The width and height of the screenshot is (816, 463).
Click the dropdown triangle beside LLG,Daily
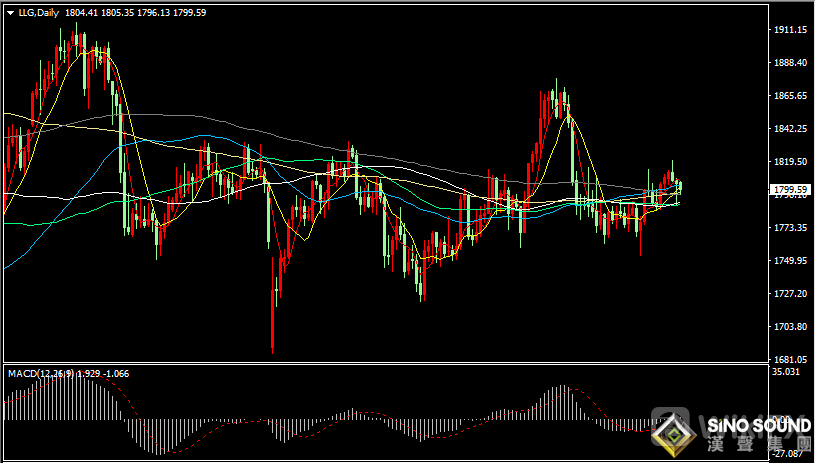10,11
